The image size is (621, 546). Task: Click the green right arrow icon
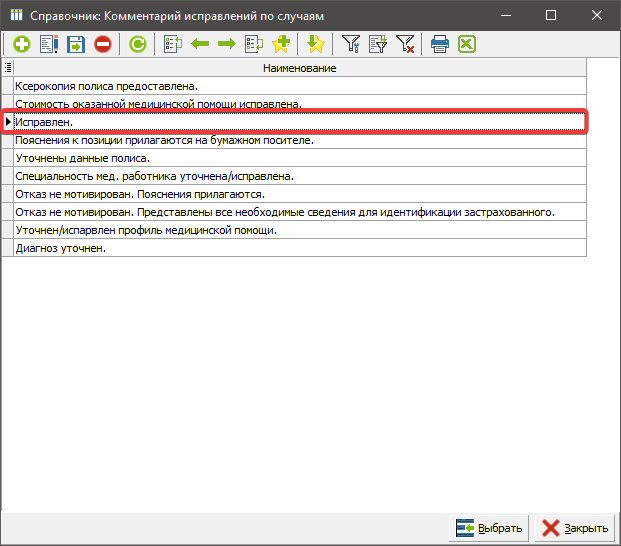click(x=226, y=44)
